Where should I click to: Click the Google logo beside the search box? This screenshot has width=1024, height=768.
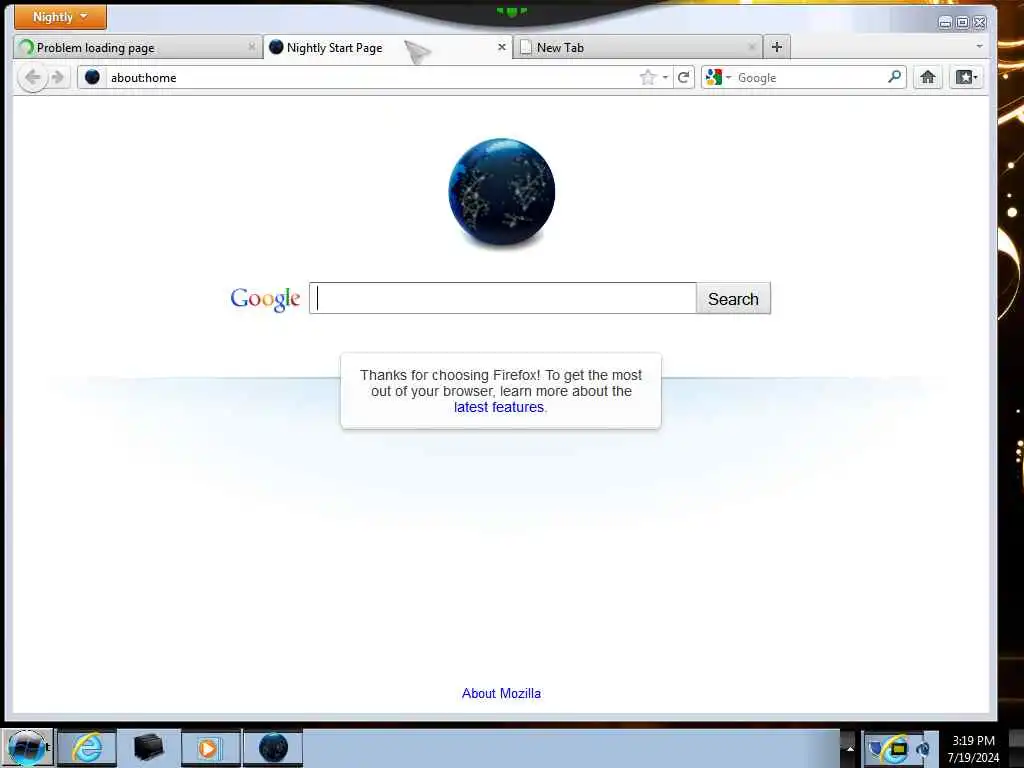pos(265,299)
